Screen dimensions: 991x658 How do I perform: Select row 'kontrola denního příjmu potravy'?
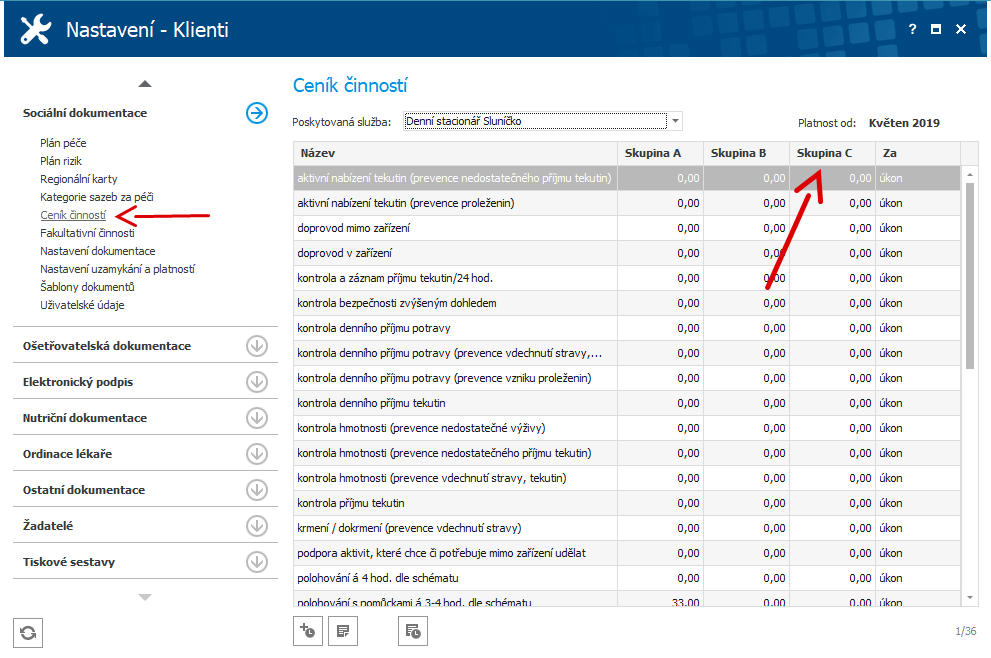(x=627, y=328)
